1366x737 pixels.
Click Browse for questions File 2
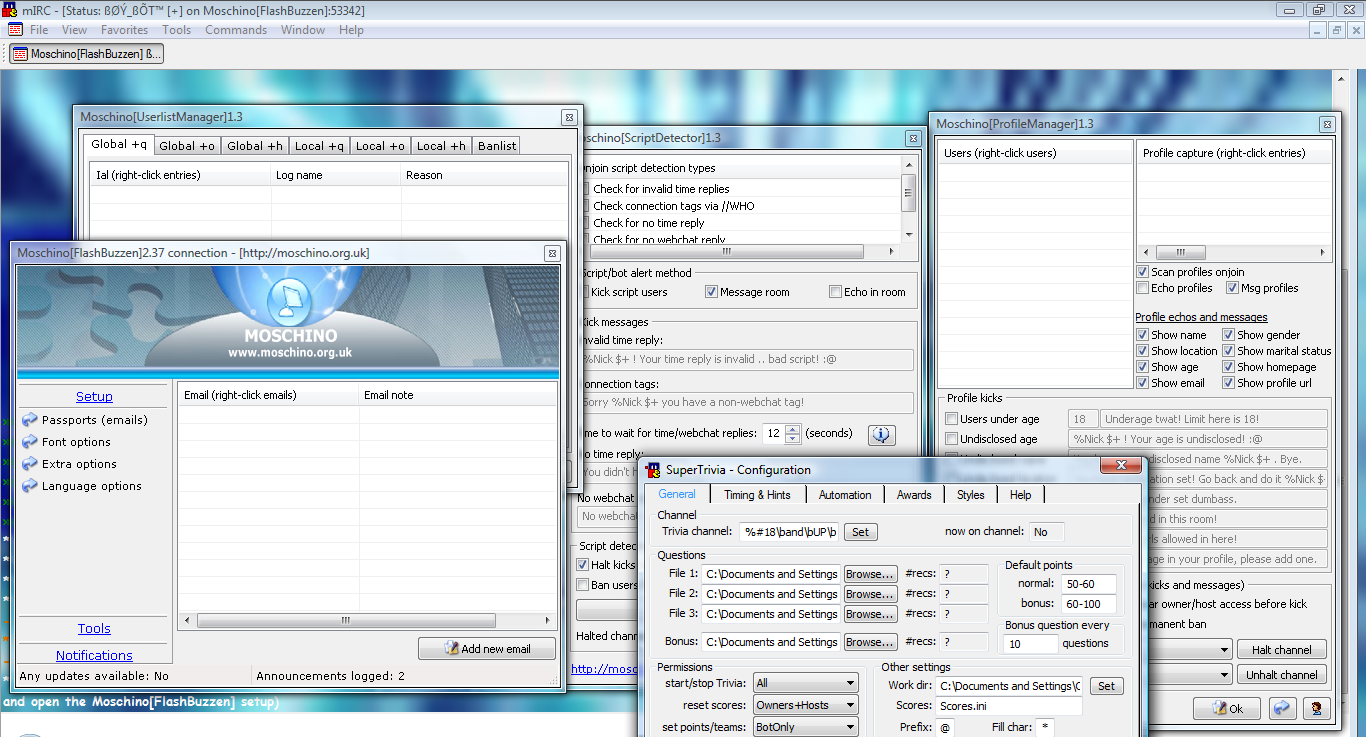coord(869,594)
